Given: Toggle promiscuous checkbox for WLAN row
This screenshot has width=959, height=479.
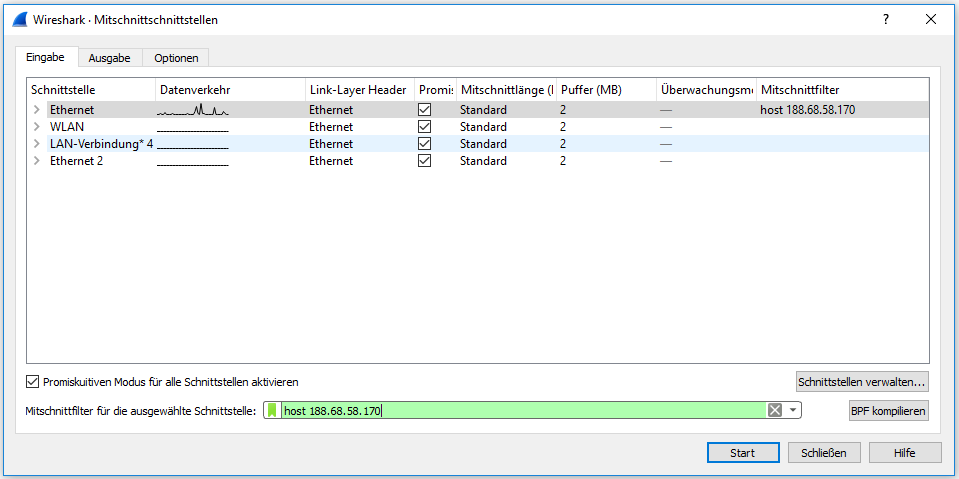Looking at the screenshot, I should (x=425, y=127).
